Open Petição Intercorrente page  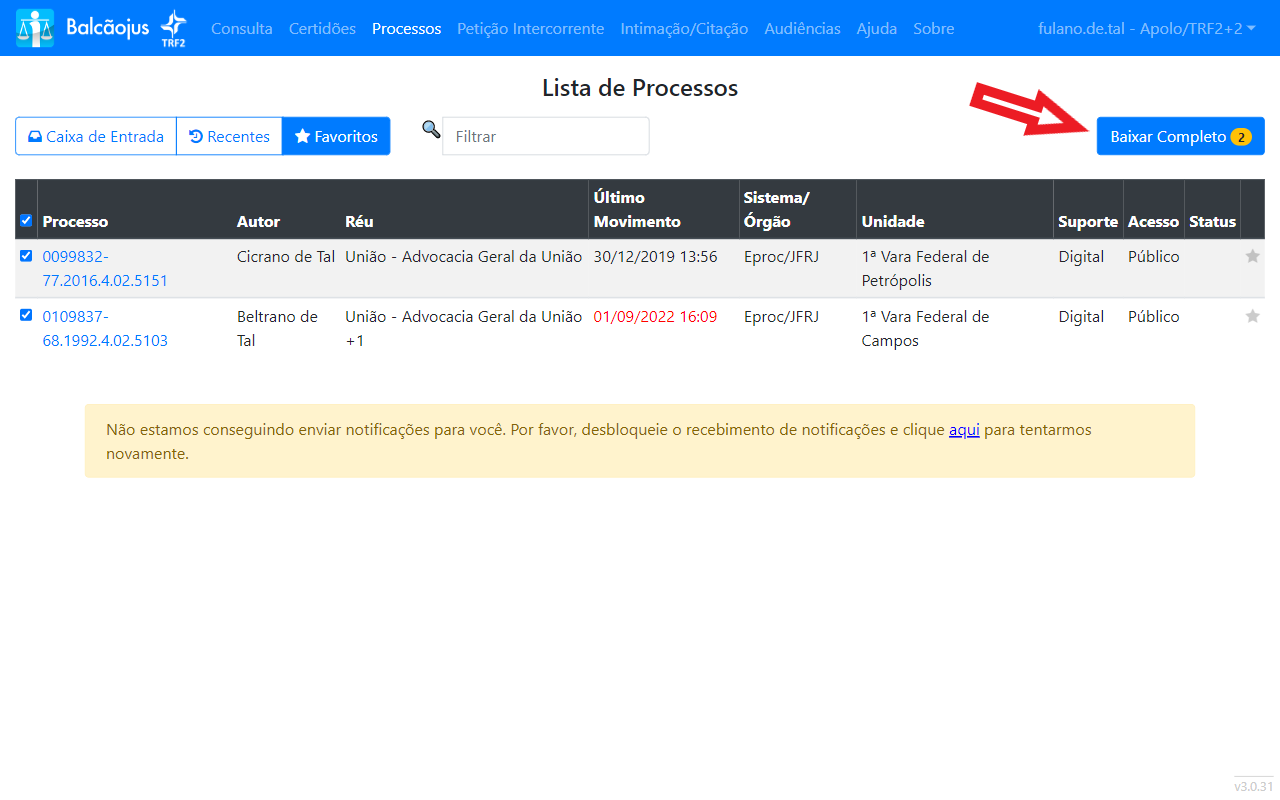click(530, 29)
